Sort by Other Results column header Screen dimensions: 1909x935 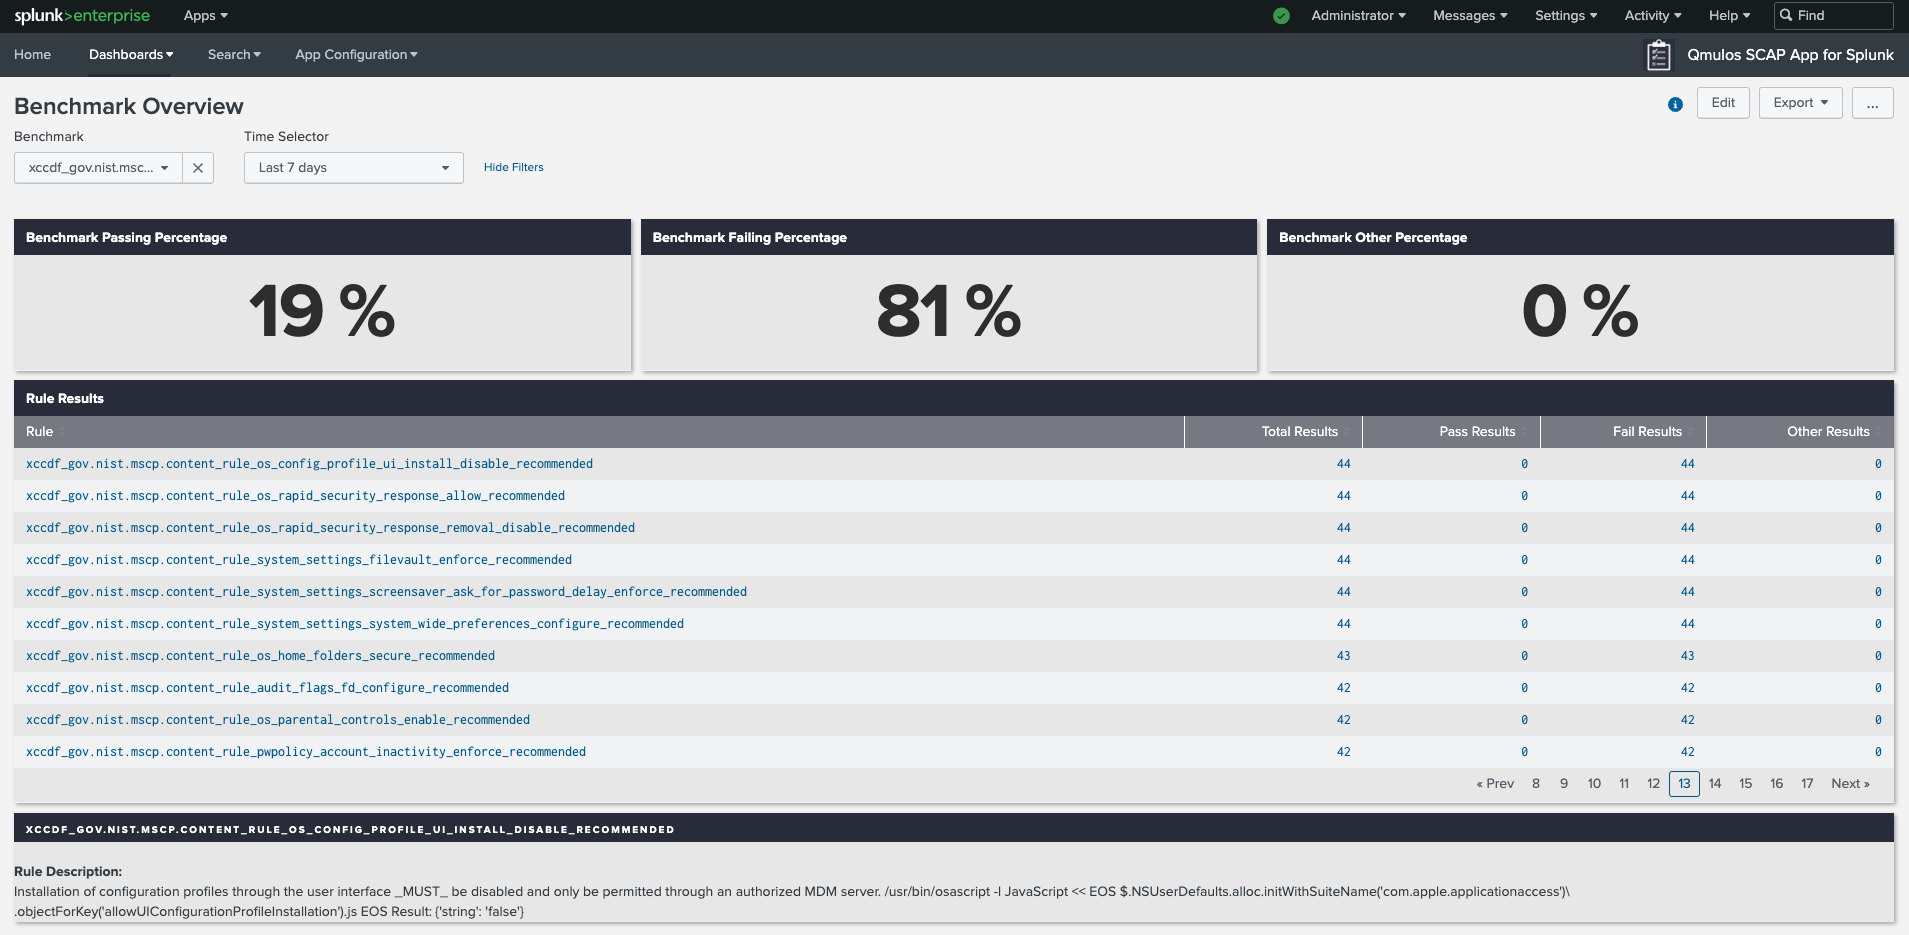(x=1800, y=432)
